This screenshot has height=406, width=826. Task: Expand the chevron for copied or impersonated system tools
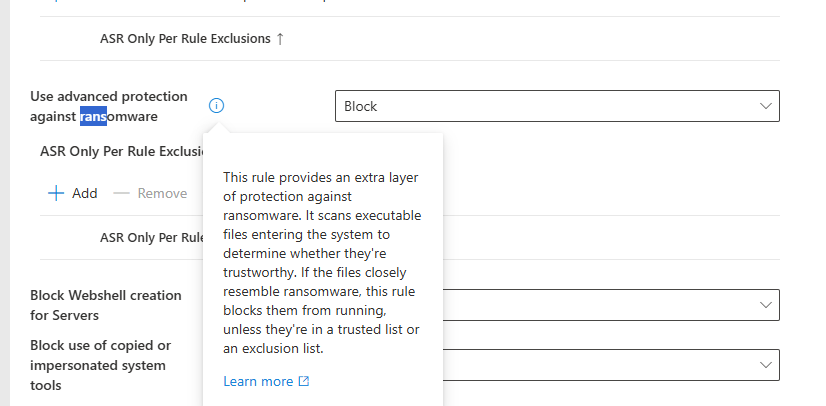click(x=765, y=365)
